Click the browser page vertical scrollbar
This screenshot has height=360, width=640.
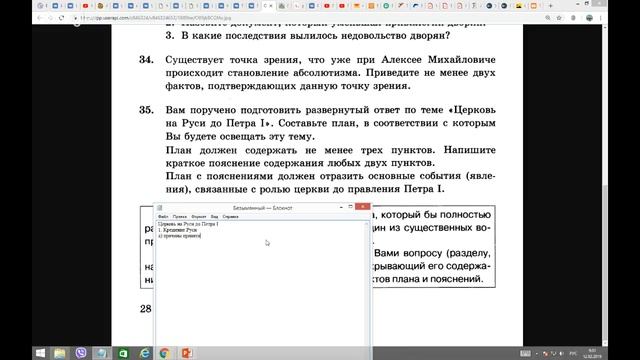[605, 184]
